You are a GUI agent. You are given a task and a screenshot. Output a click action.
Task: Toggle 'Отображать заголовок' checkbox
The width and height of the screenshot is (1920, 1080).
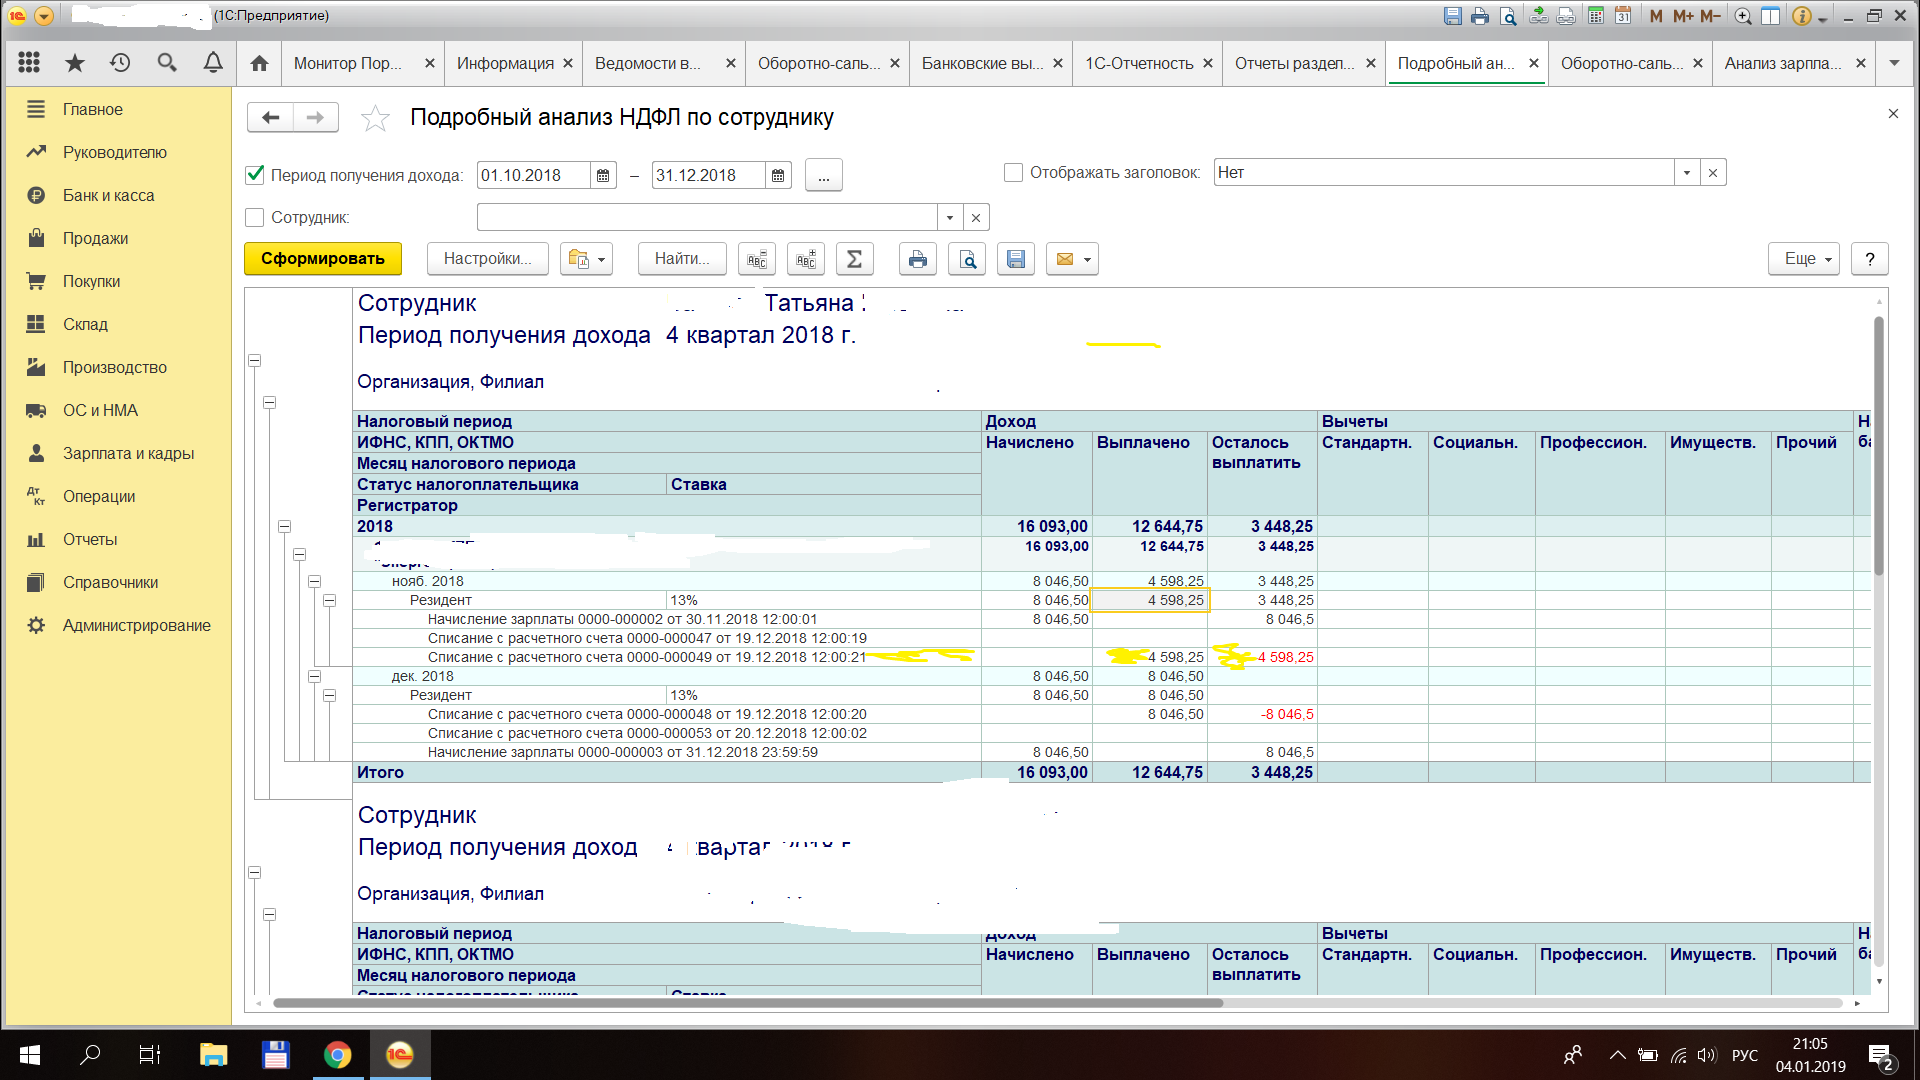pos(1013,172)
